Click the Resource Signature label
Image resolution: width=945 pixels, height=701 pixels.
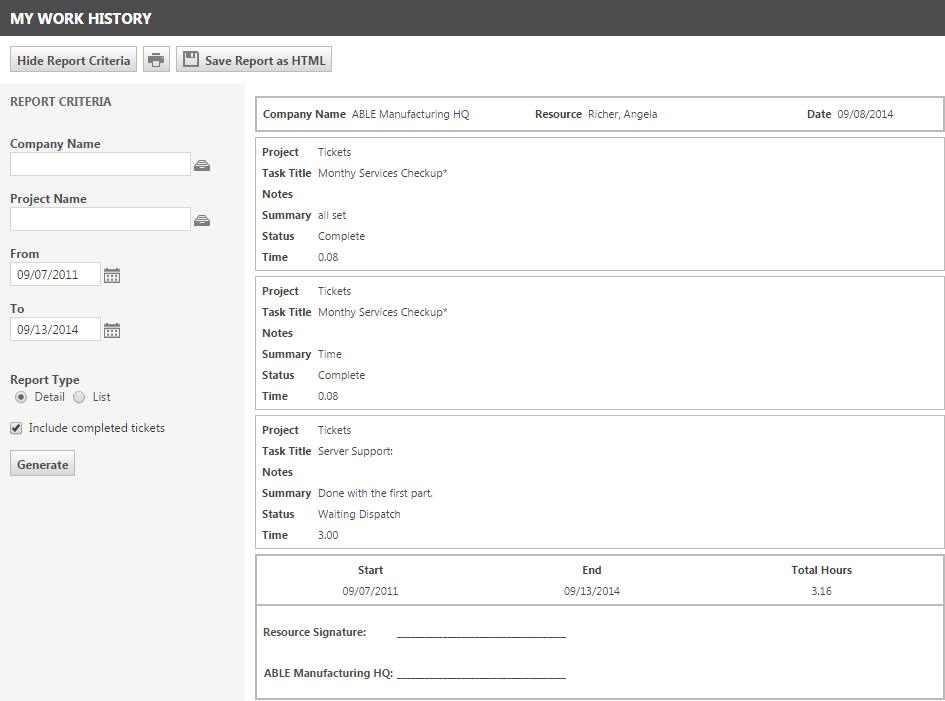[x=315, y=632]
